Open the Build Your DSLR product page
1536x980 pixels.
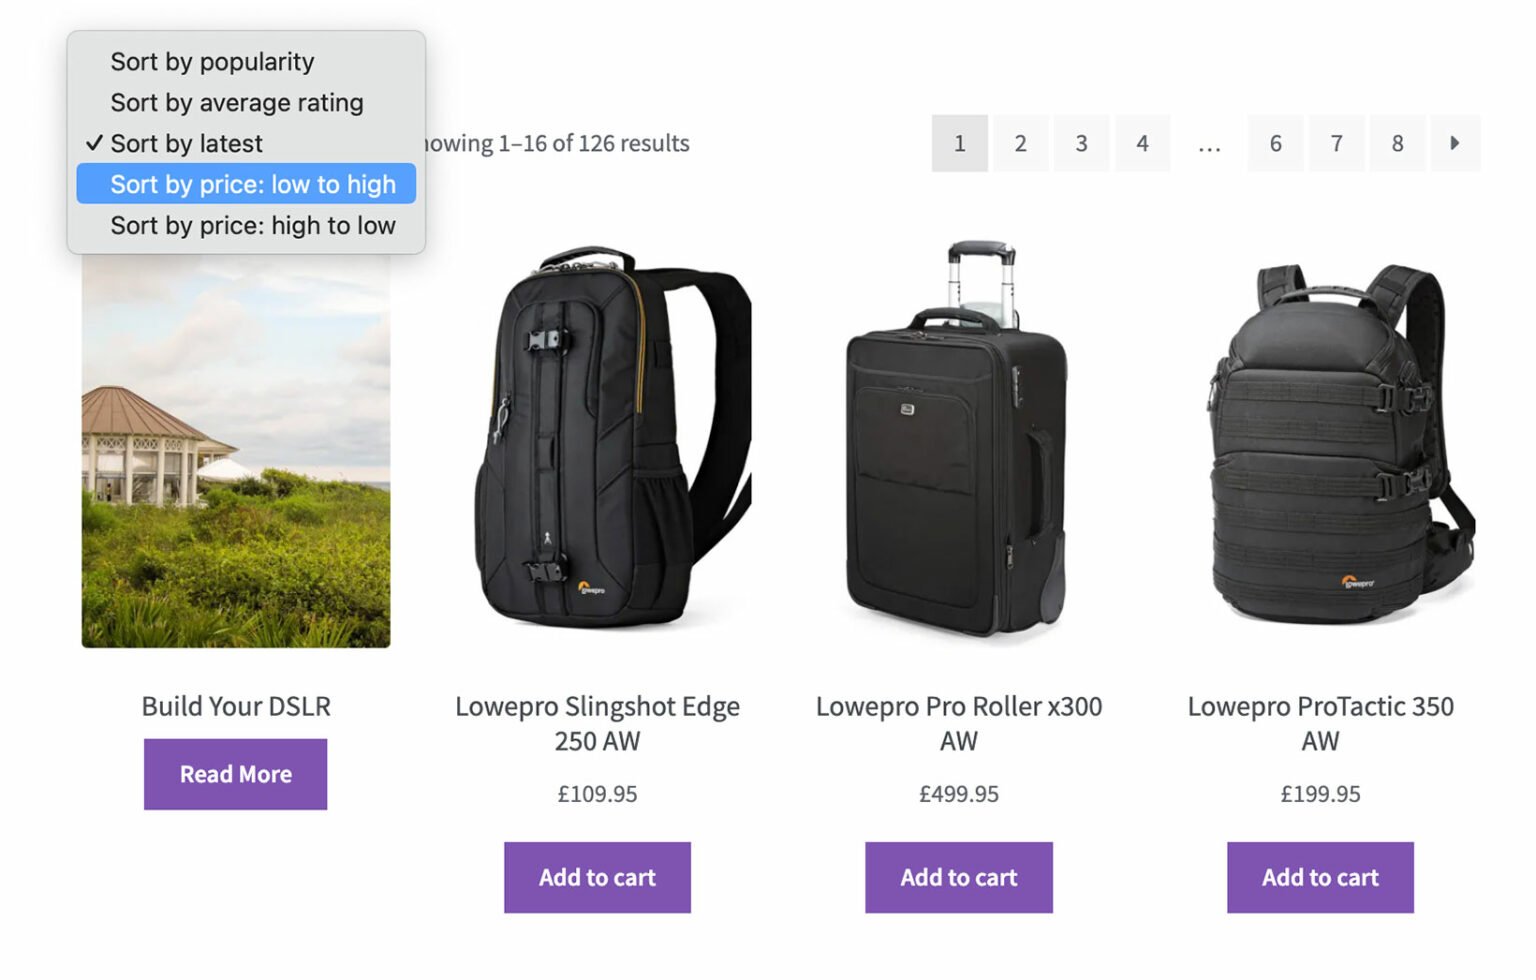[235, 706]
